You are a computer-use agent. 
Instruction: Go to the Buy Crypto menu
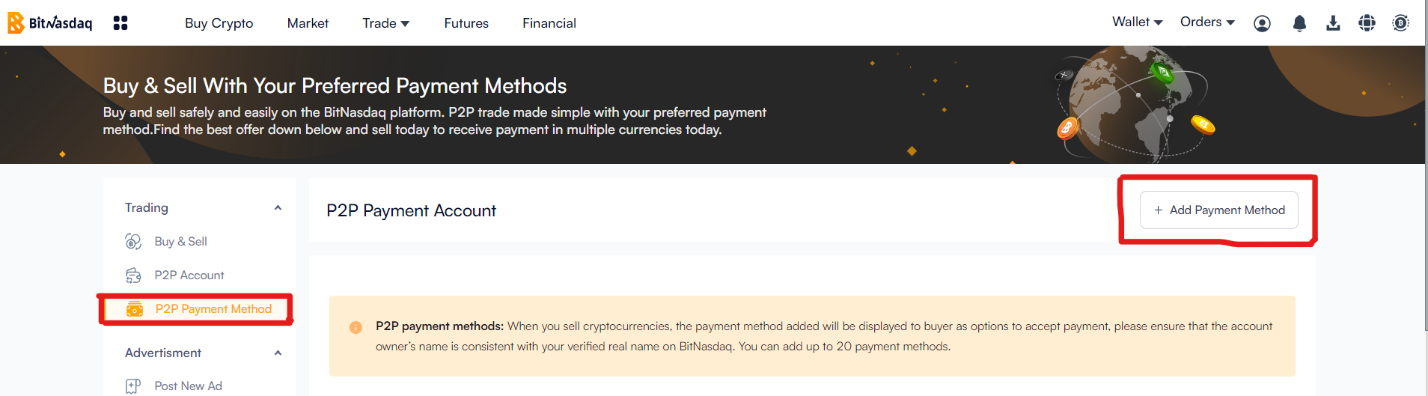(219, 23)
